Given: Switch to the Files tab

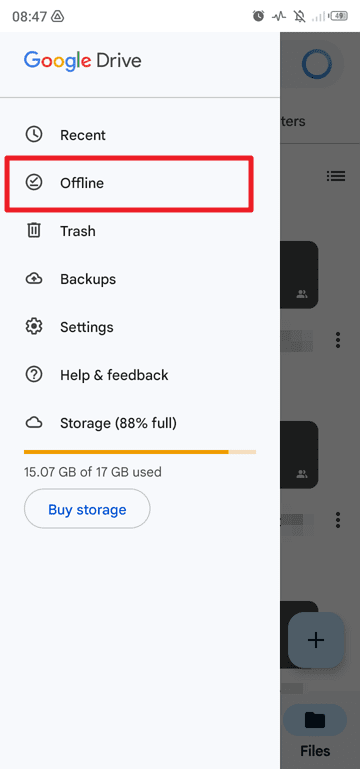Looking at the screenshot, I should [x=315, y=731].
